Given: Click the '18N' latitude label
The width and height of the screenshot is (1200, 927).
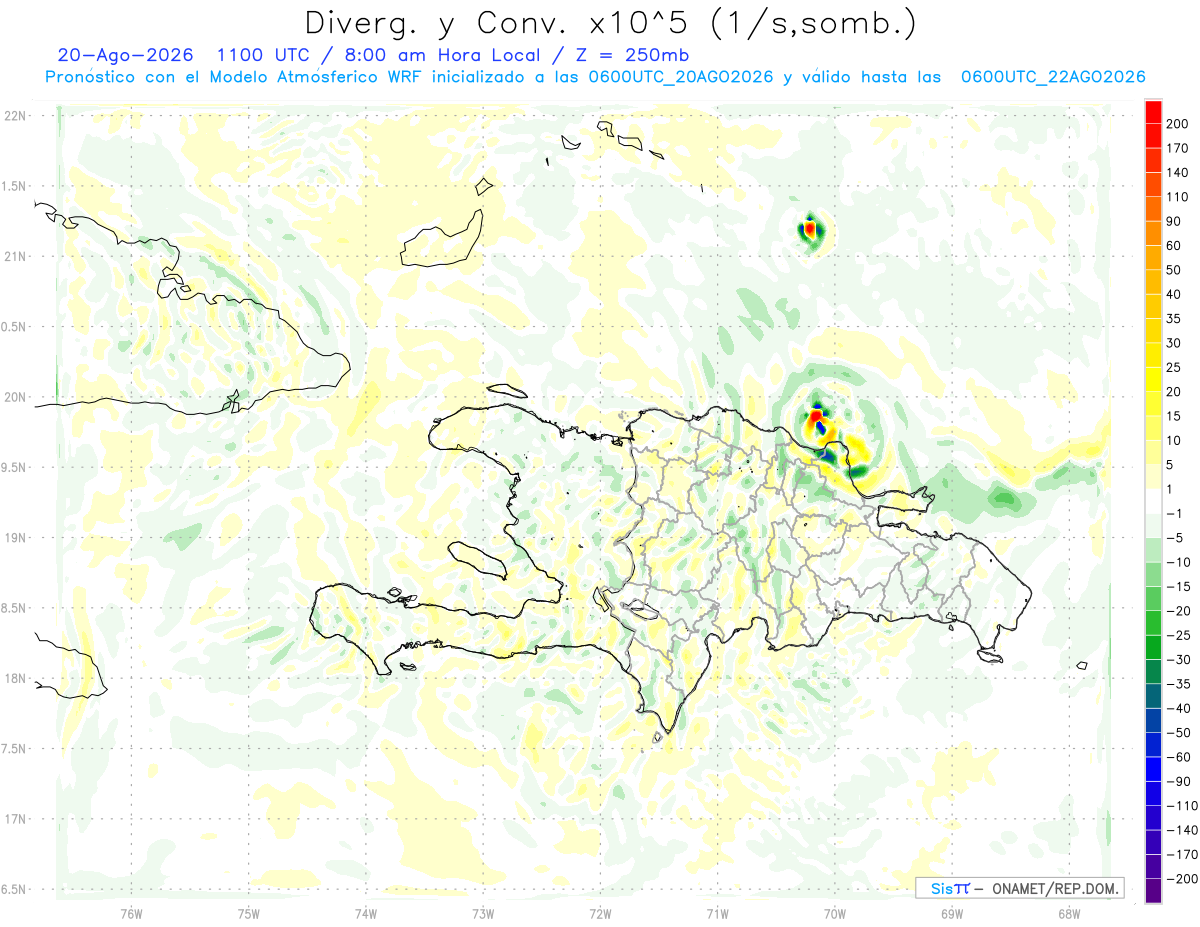Looking at the screenshot, I should click(14, 678).
